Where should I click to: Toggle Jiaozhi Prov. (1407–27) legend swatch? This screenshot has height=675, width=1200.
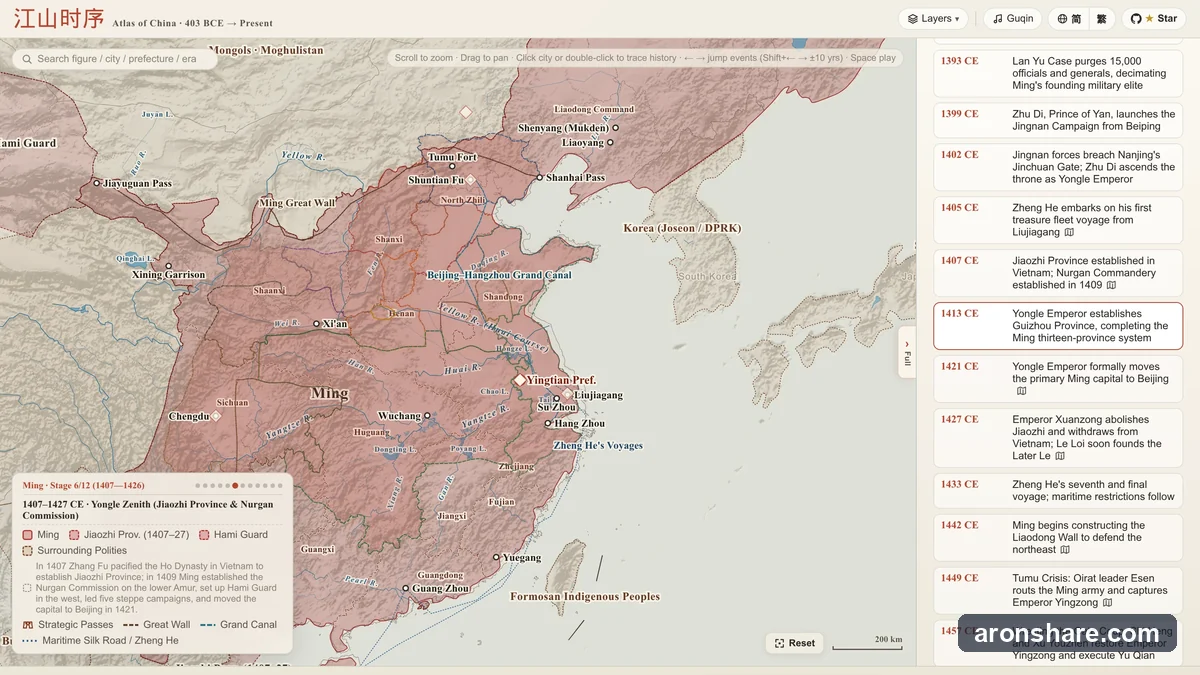pyautogui.click(x=74, y=535)
